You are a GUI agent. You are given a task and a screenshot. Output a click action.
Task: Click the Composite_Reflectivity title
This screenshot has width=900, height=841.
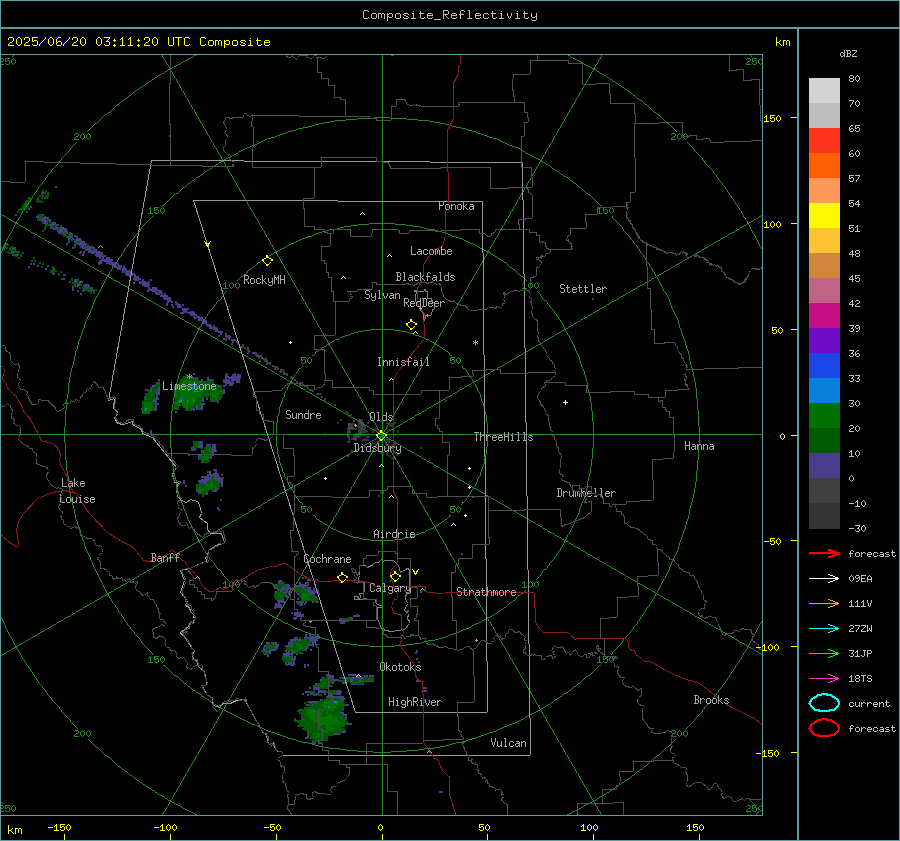coord(449,15)
